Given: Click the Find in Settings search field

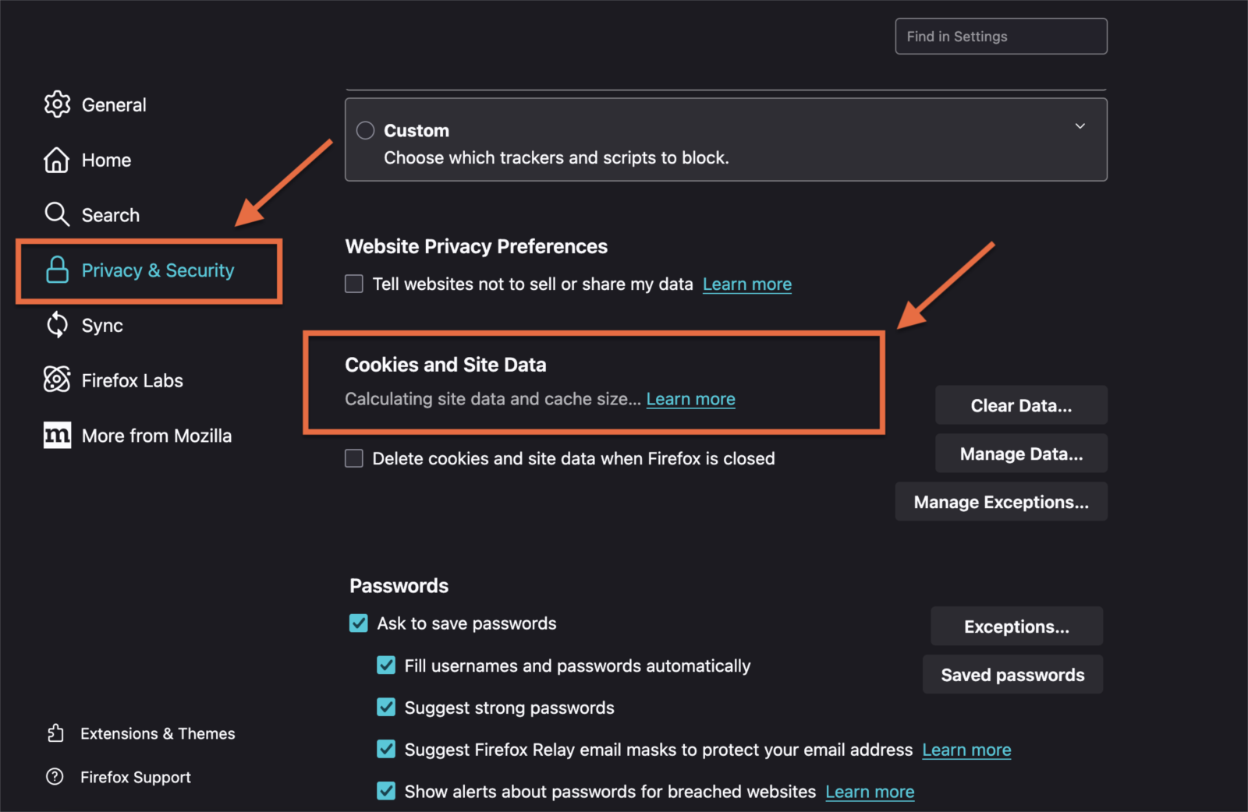Looking at the screenshot, I should point(1001,36).
